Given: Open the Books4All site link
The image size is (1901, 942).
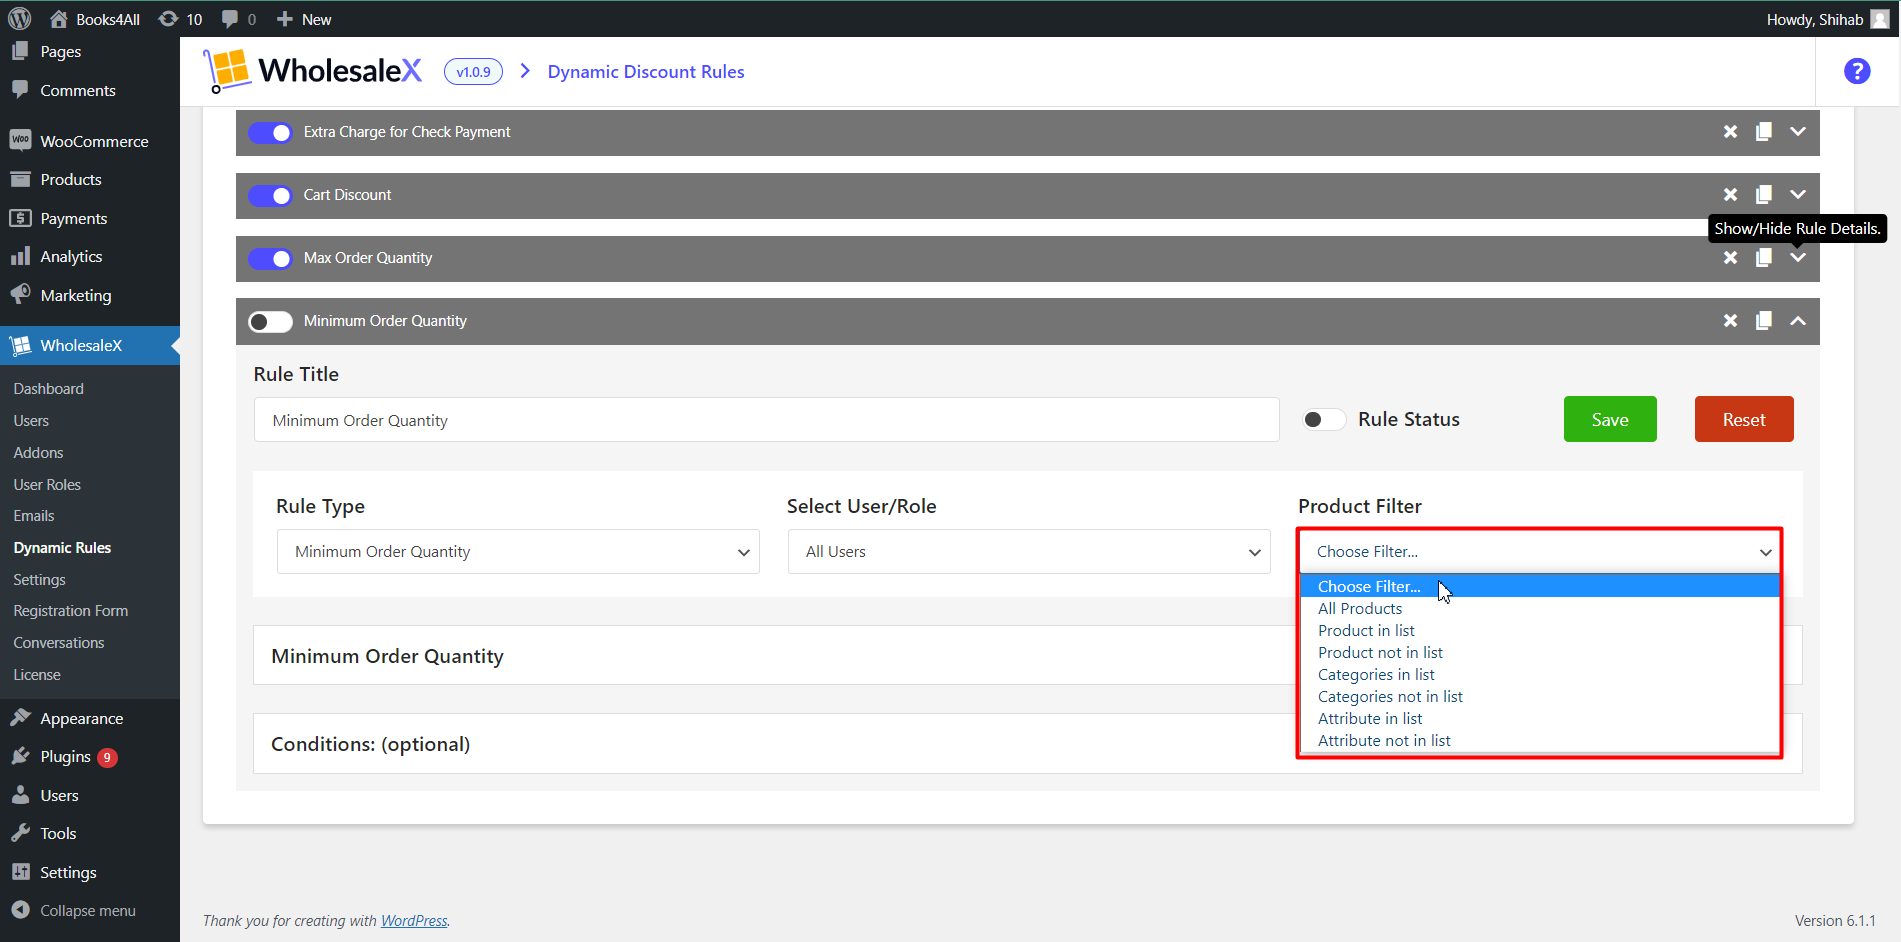Looking at the screenshot, I should (x=95, y=19).
